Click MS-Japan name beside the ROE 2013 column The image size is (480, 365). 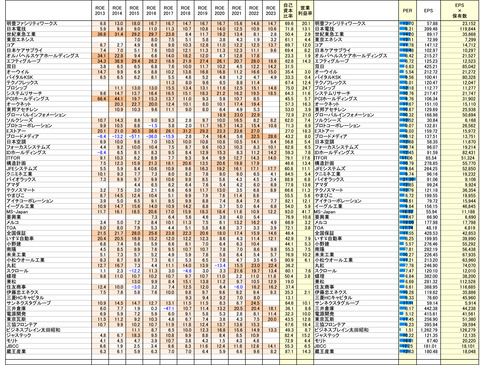coord(17,212)
